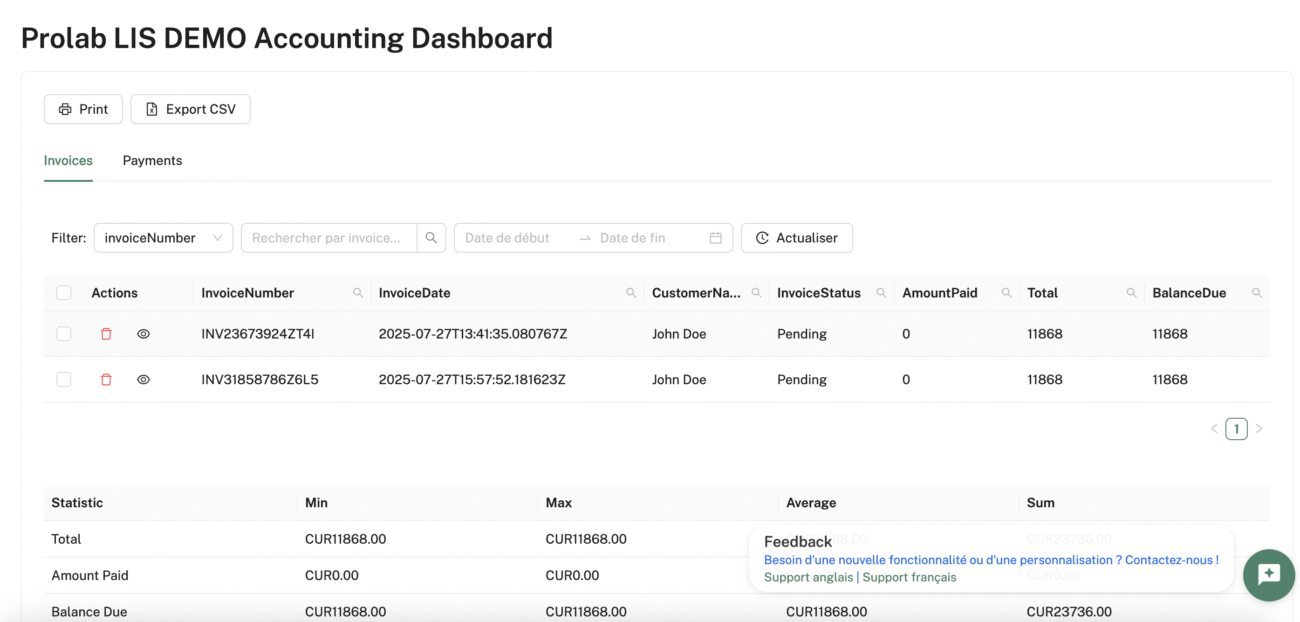Refresh the table with the Actualiser button
The height and width of the screenshot is (622, 1300).
click(x=796, y=238)
